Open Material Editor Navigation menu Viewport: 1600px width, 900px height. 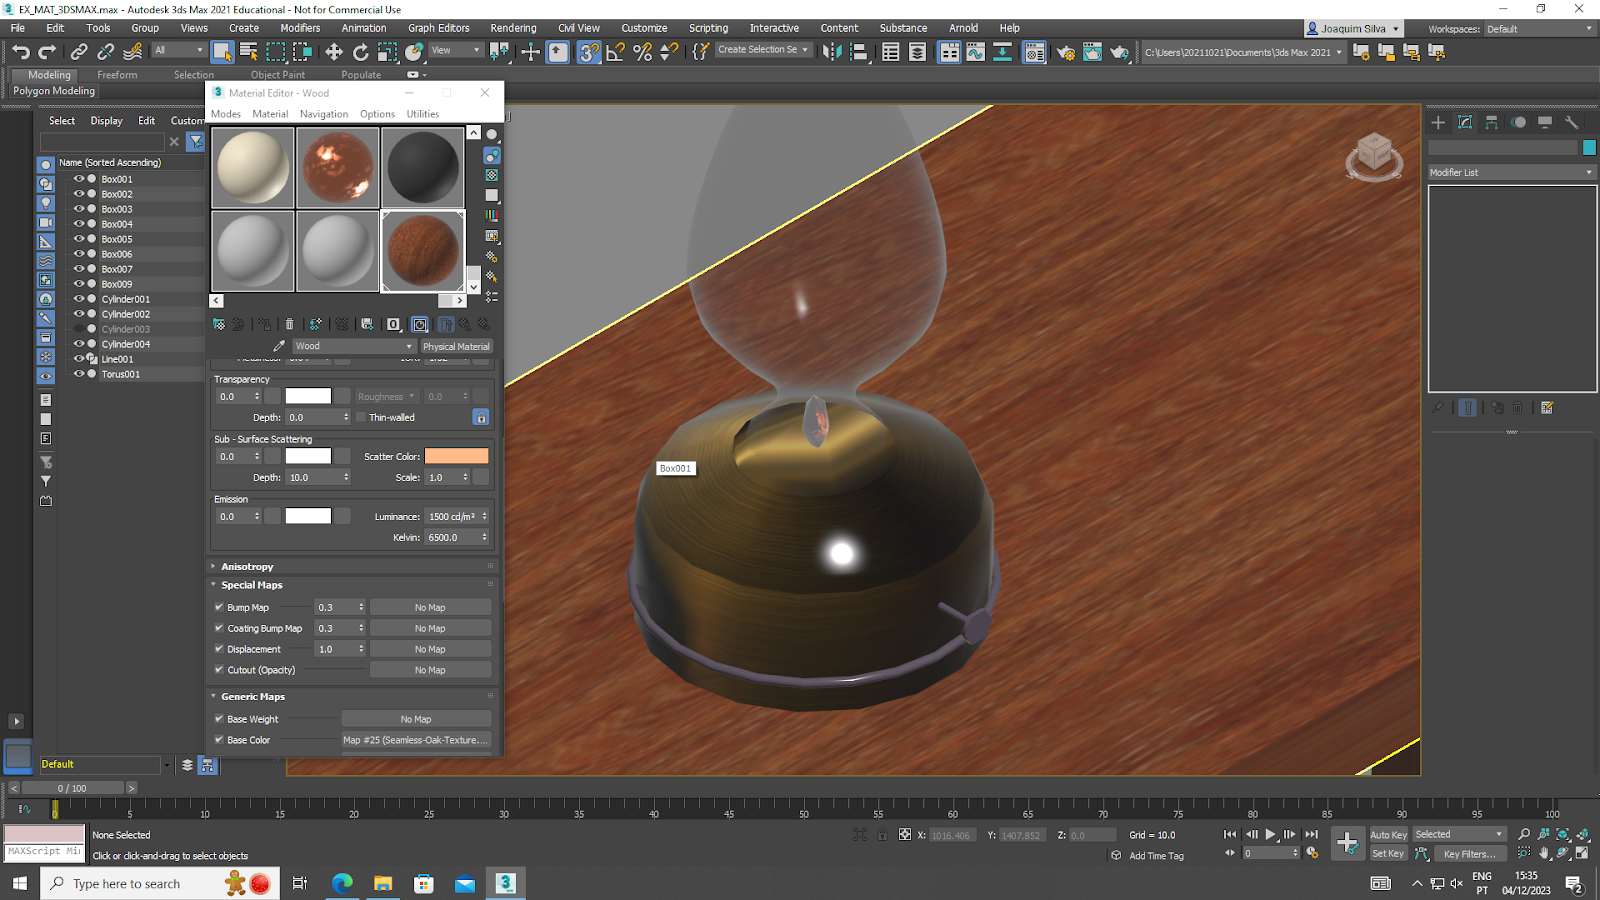(324, 114)
